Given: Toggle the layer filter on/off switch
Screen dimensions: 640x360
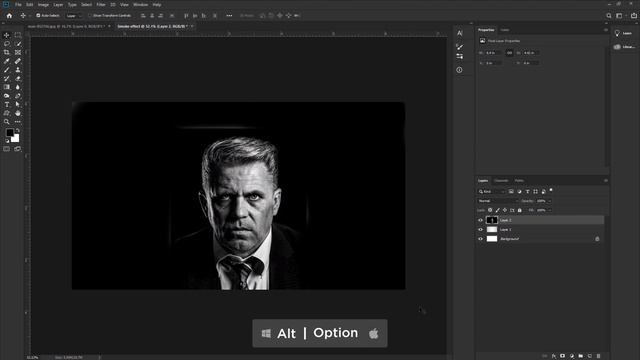Looking at the screenshot, I should click(551, 190).
